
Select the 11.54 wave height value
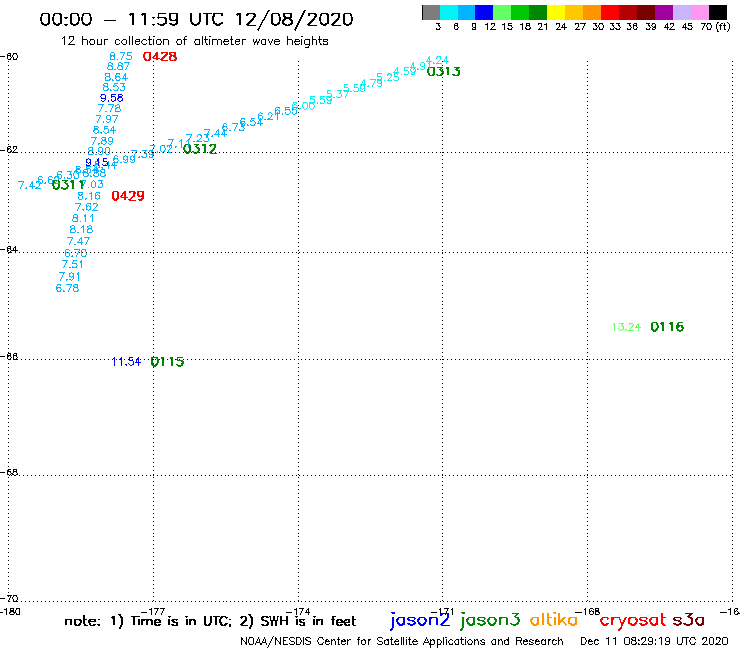[x=126, y=362]
